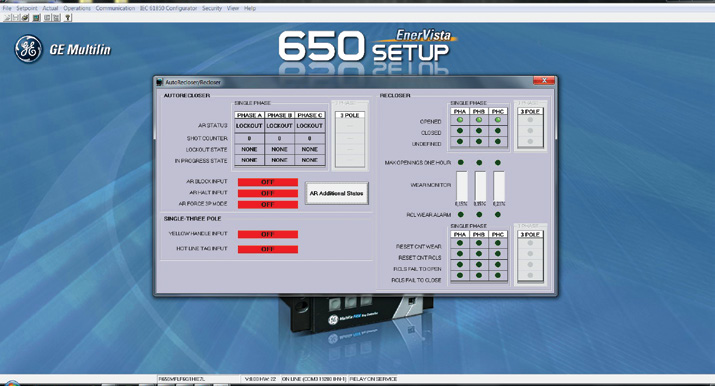
Task: Click the PHASE A shot counter value
Action: [249, 138]
